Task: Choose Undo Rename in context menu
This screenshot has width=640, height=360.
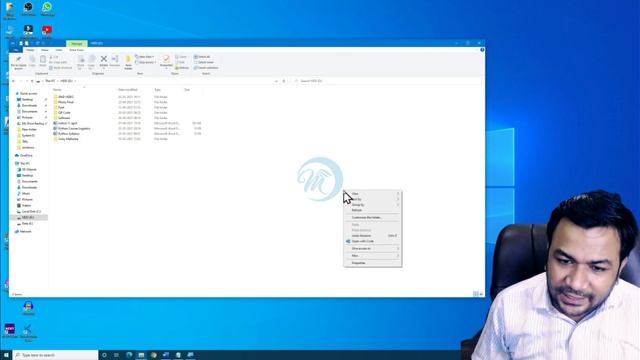Action: click(x=373, y=236)
